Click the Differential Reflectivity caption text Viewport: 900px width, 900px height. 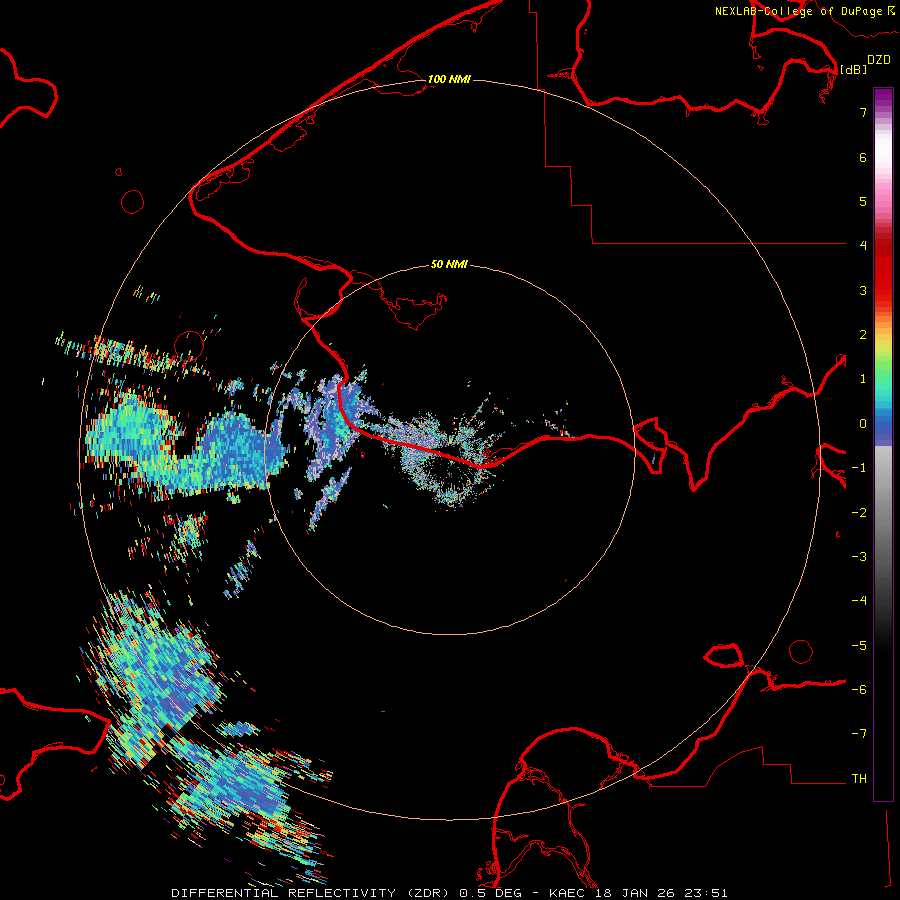(x=449, y=893)
